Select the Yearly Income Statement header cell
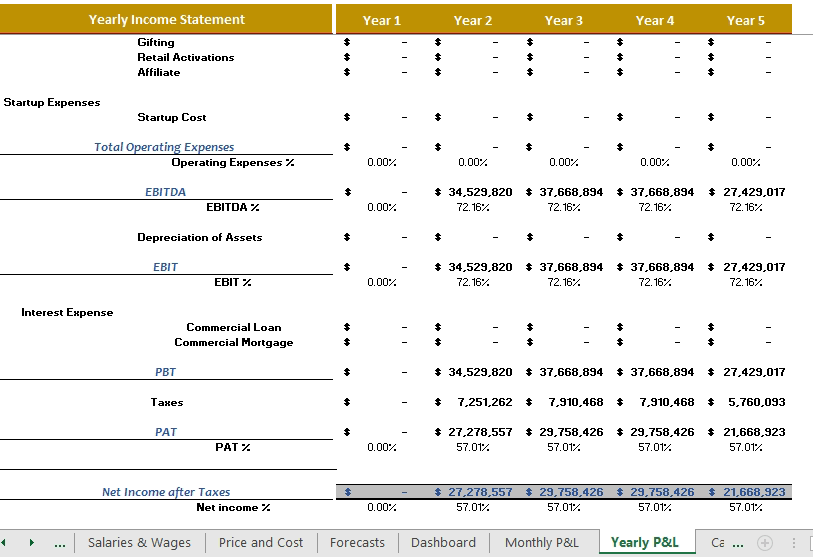The image size is (813, 557). click(166, 19)
